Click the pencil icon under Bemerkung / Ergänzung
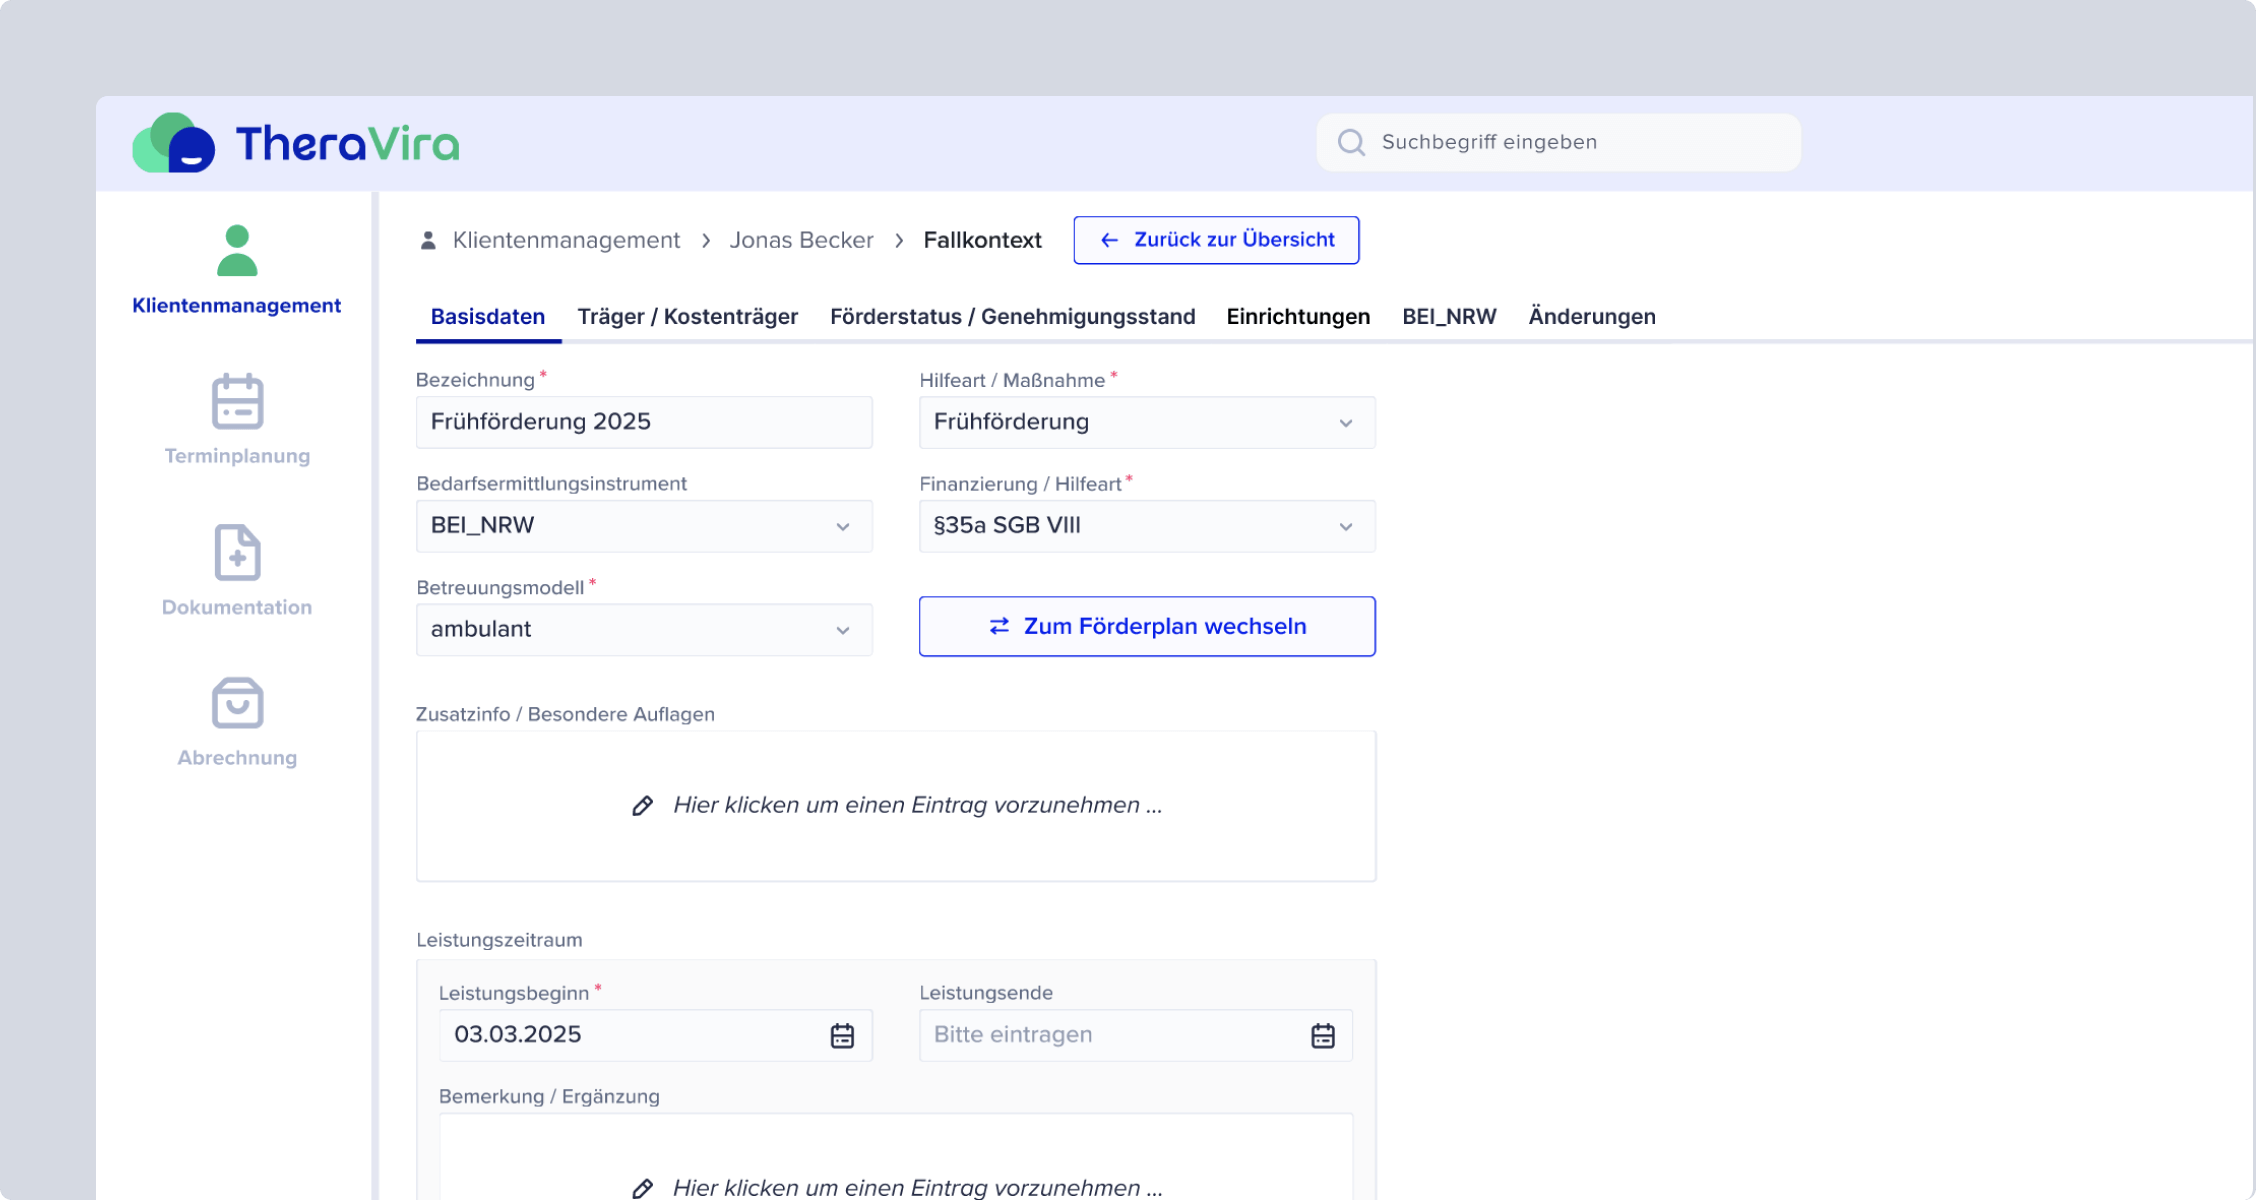 click(641, 1188)
